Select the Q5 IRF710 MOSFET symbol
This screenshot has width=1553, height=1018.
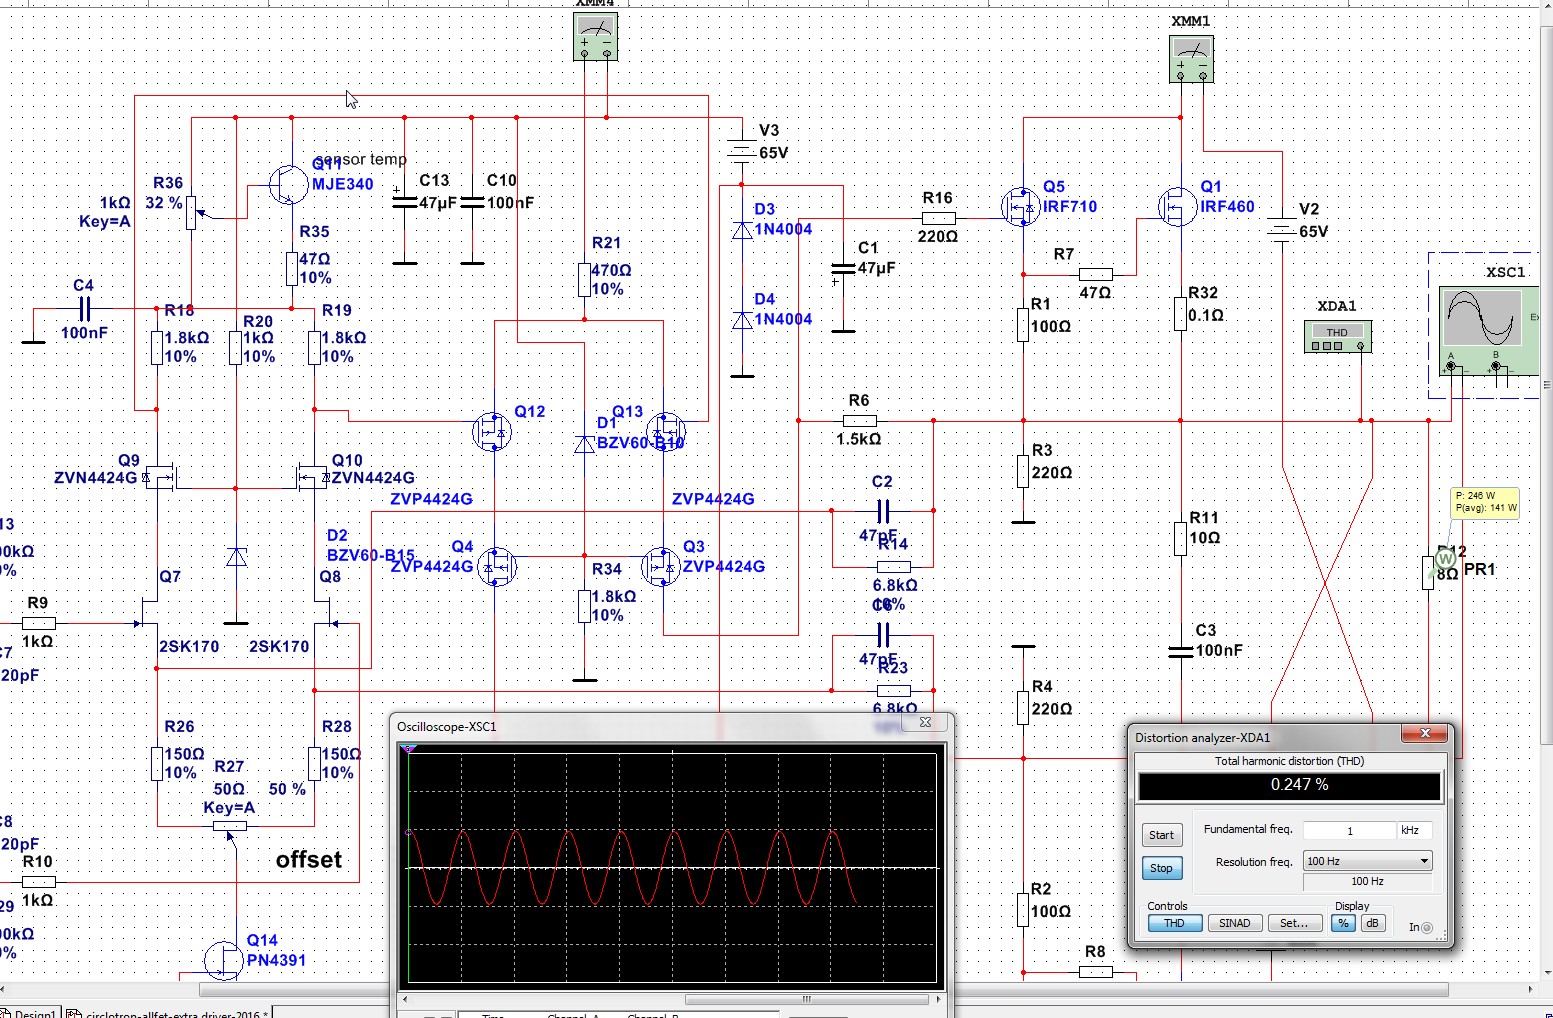[x=1021, y=206]
